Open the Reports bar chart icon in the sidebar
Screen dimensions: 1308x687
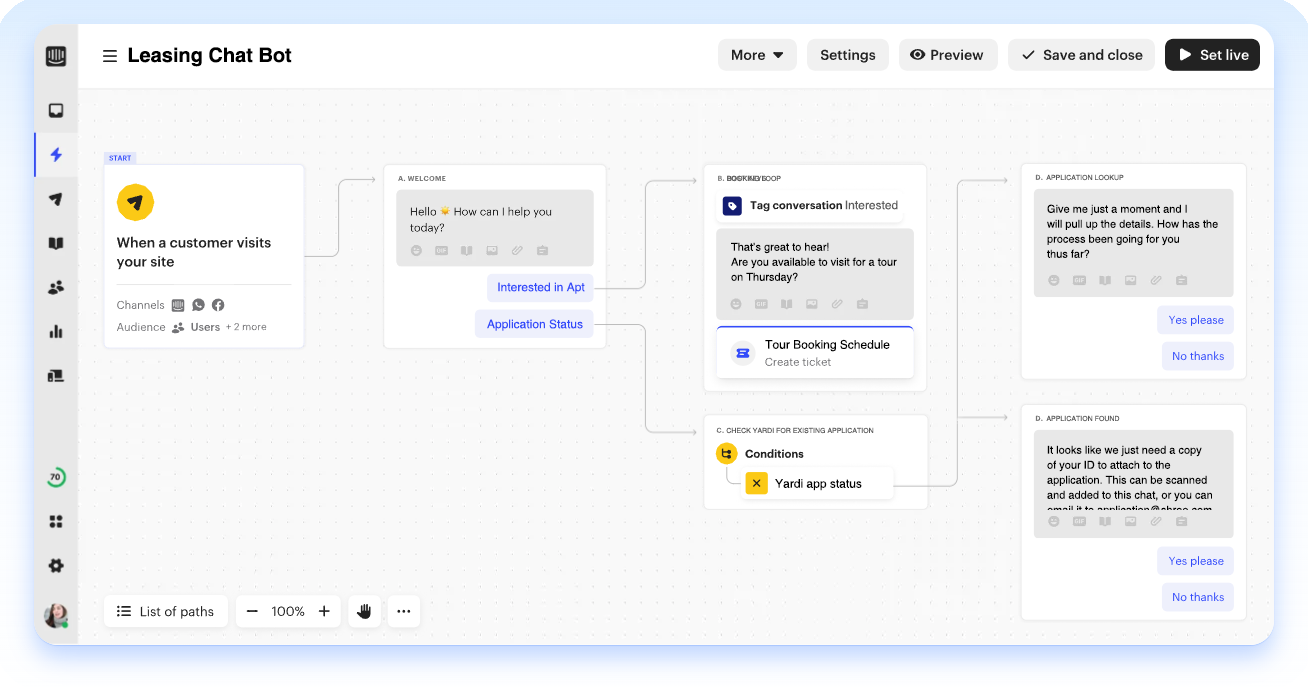tap(56, 331)
